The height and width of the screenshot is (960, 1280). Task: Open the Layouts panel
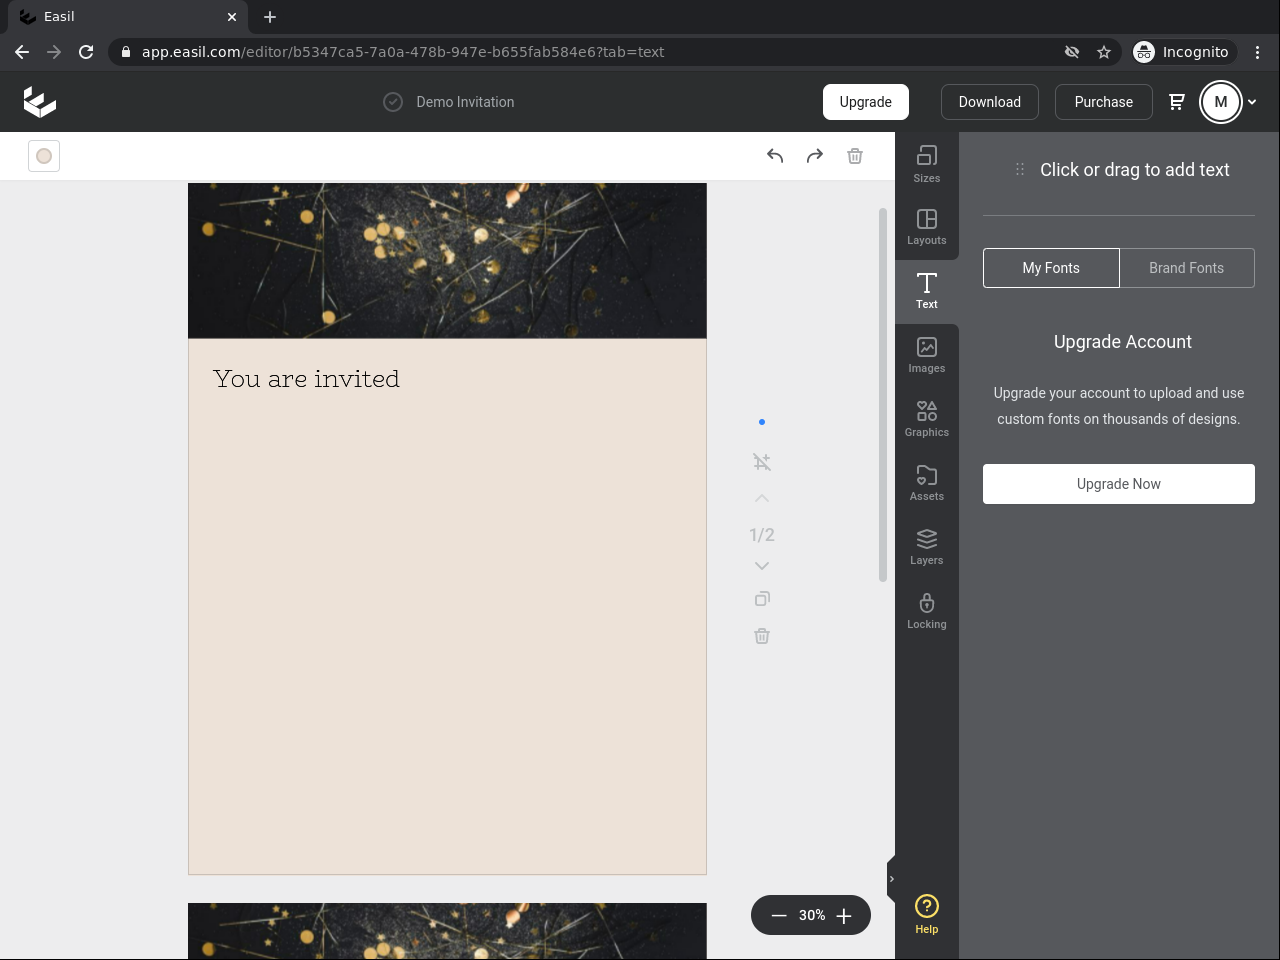(927, 227)
